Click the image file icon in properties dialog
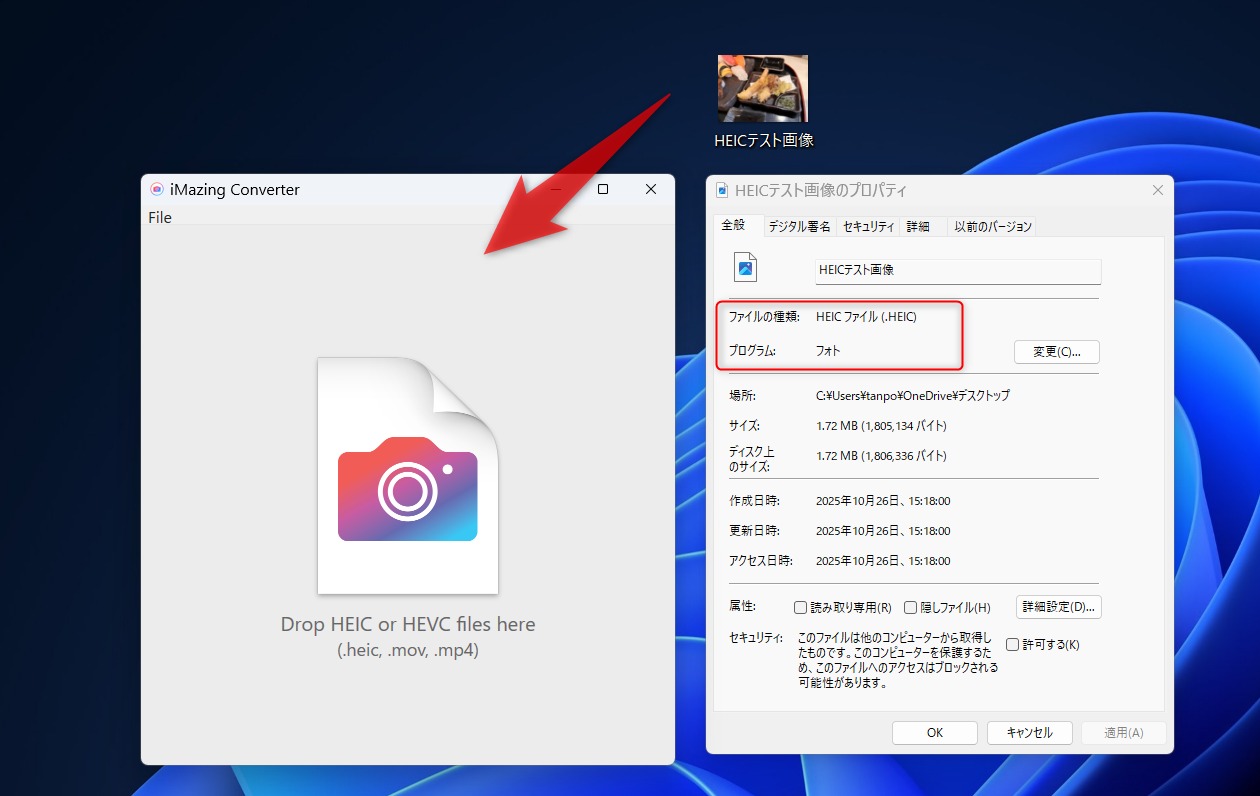 (x=744, y=266)
